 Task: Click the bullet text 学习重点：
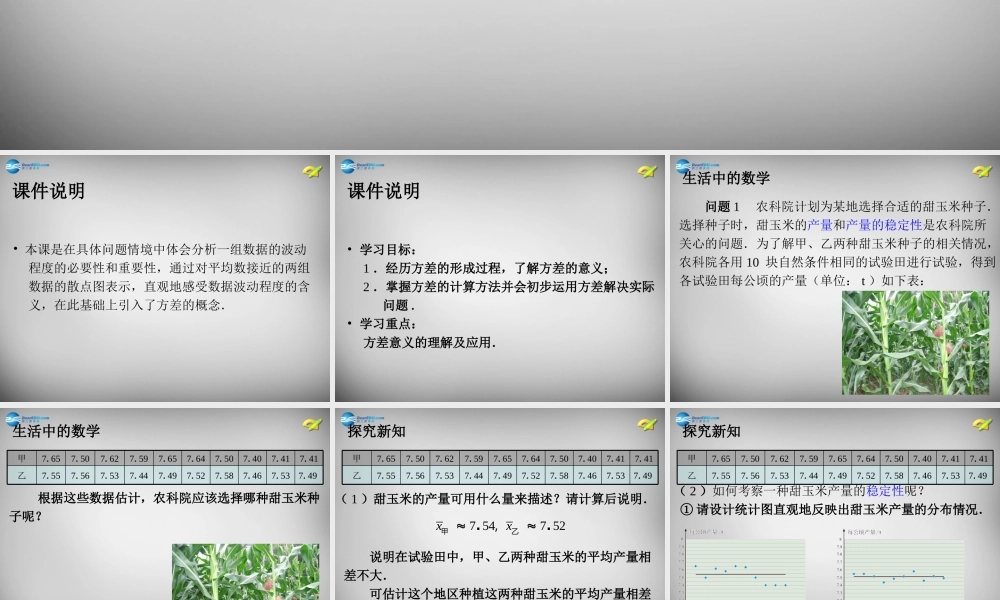tap(388, 324)
